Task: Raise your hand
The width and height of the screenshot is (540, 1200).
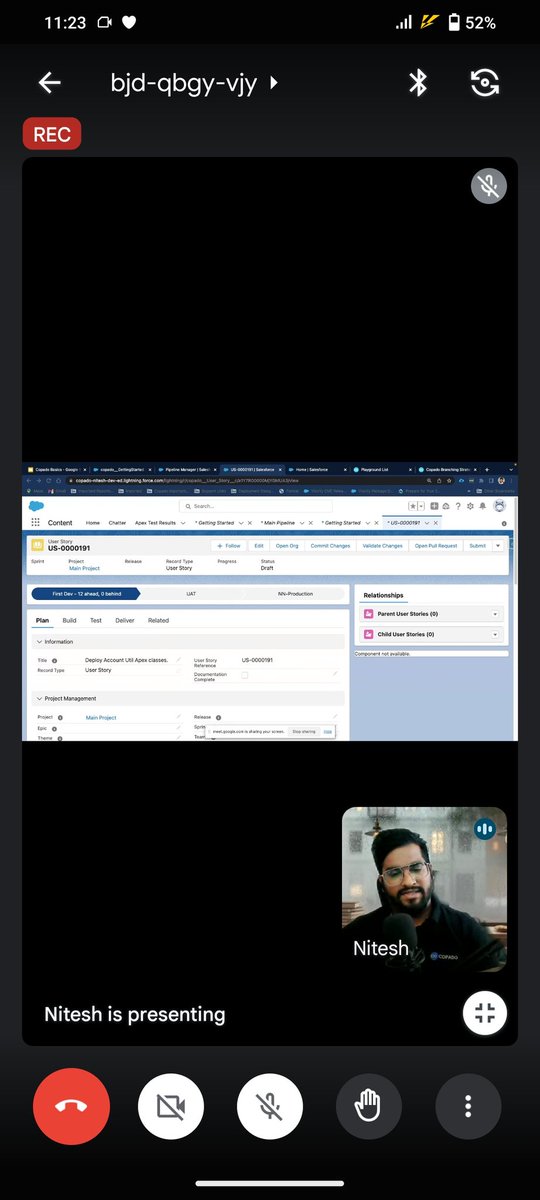Action: click(x=369, y=1105)
